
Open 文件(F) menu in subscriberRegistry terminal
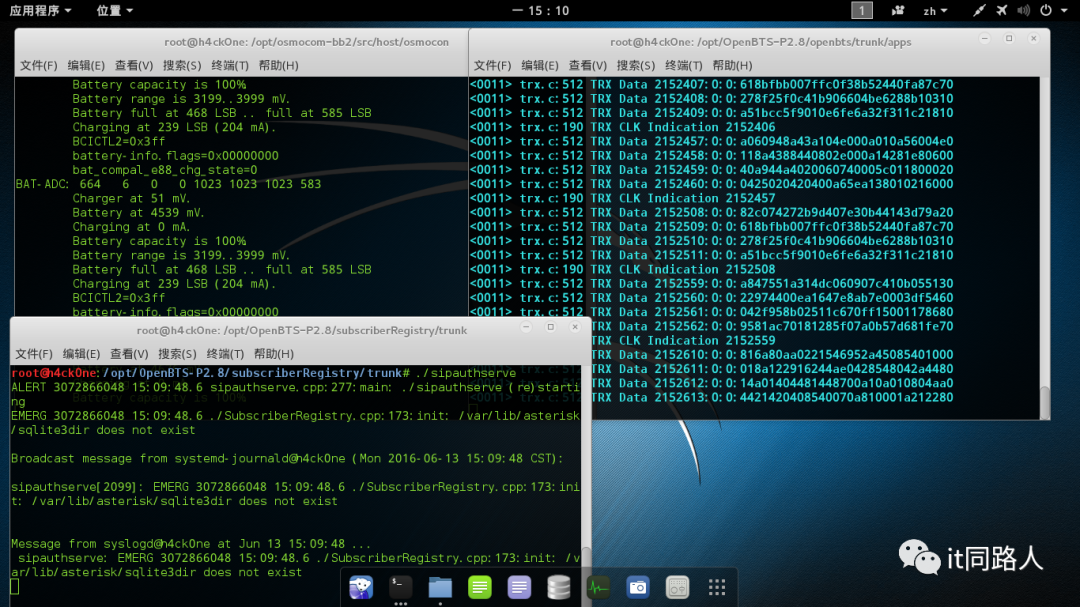point(34,354)
